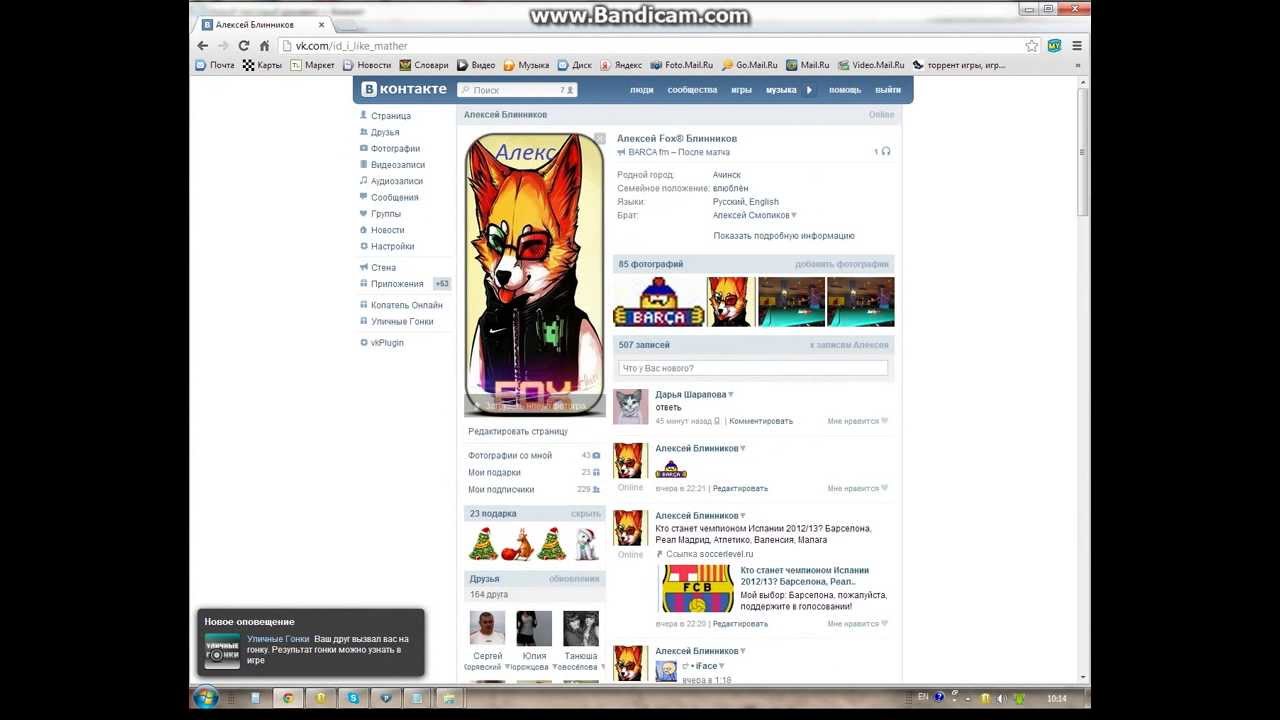Open Настройки in the sidebar

click(x=393, y=246)
